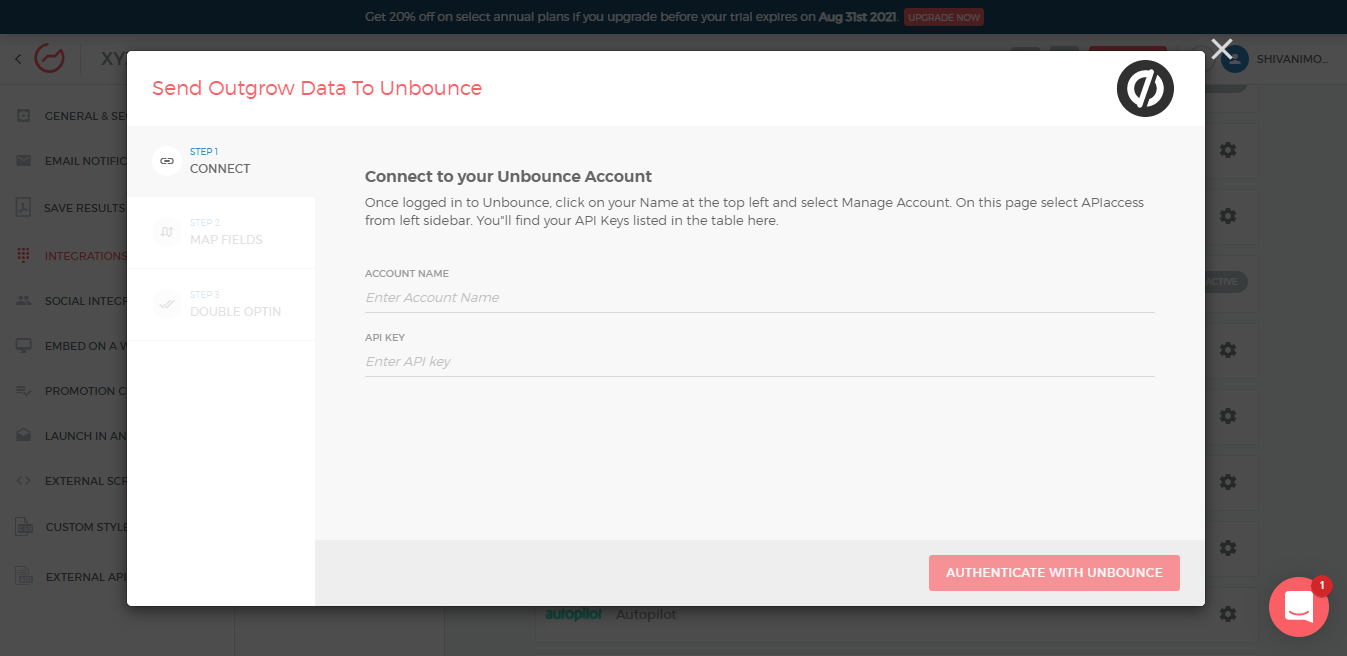
Task: Click the back arrow in the top-left header
Action: [17, 59]
